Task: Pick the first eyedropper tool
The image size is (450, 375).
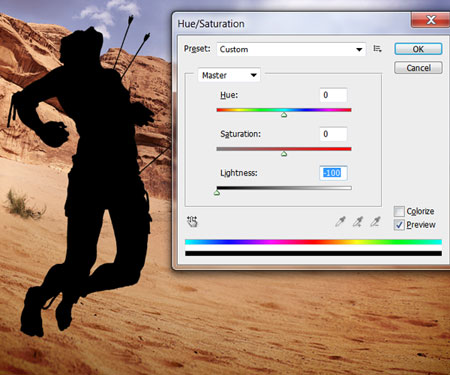Action: (340, 221)
